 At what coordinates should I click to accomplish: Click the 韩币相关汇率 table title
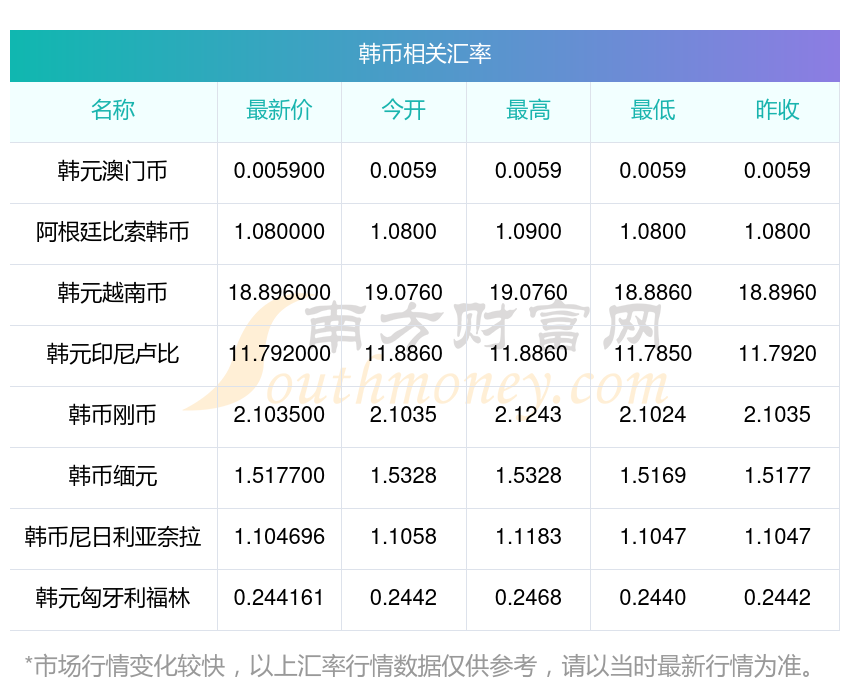coord(424,54)
